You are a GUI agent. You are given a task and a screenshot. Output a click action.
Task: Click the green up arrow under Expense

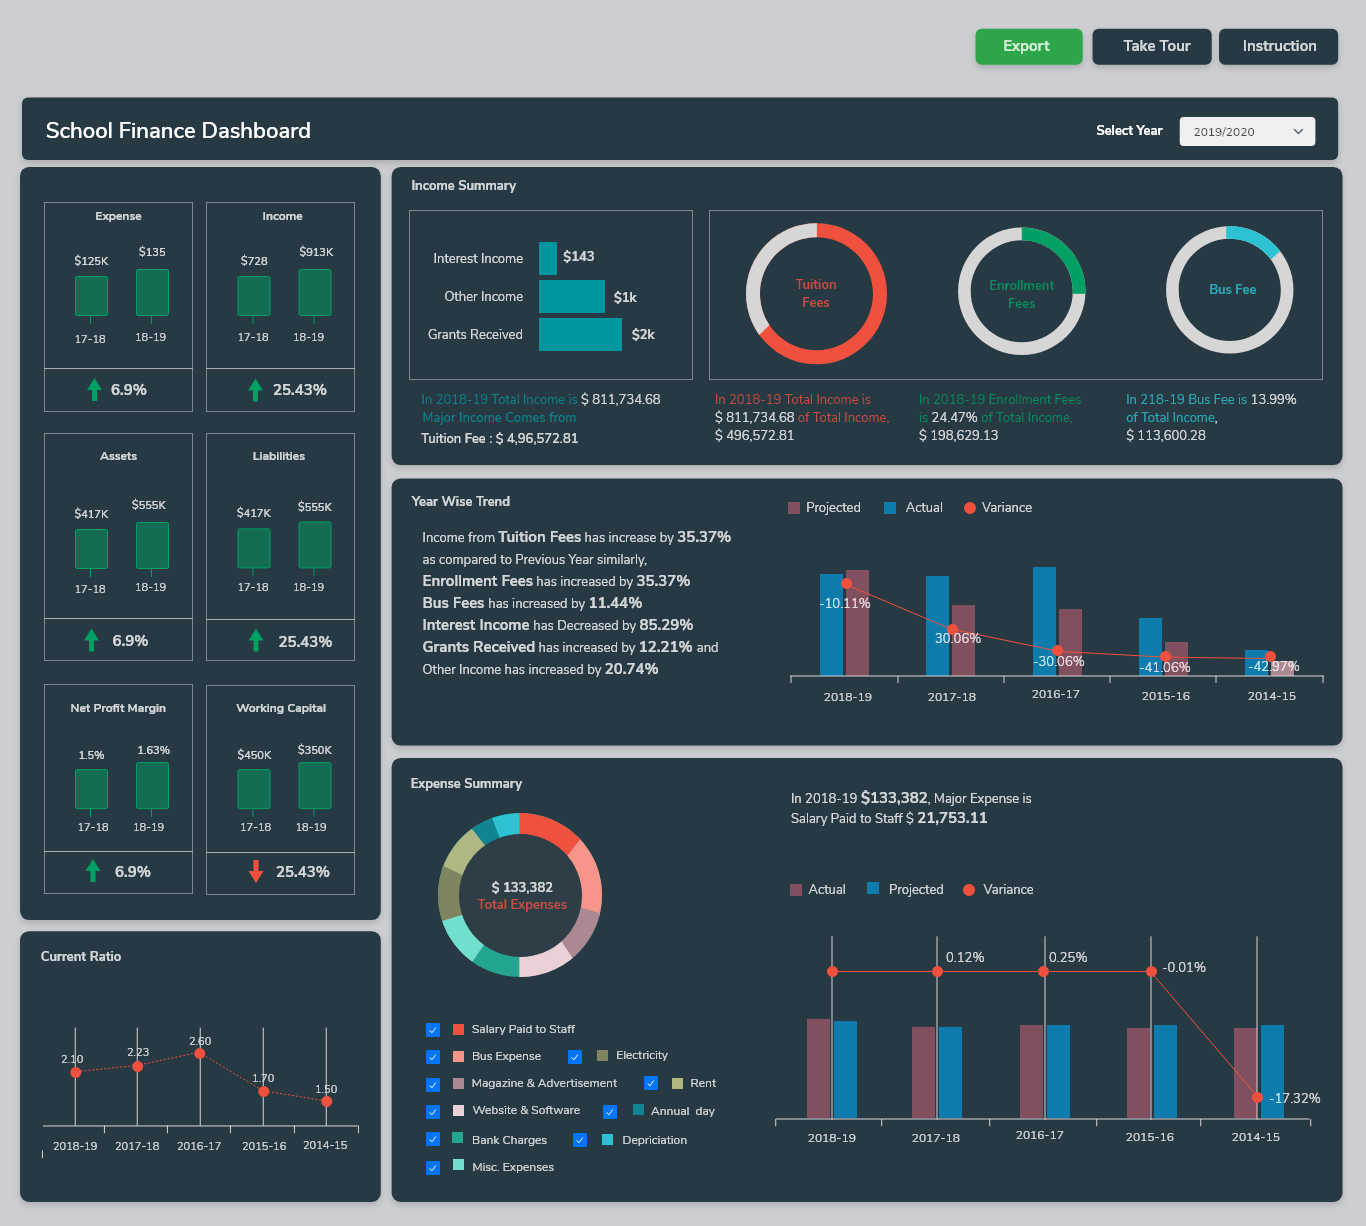point(94,389)
